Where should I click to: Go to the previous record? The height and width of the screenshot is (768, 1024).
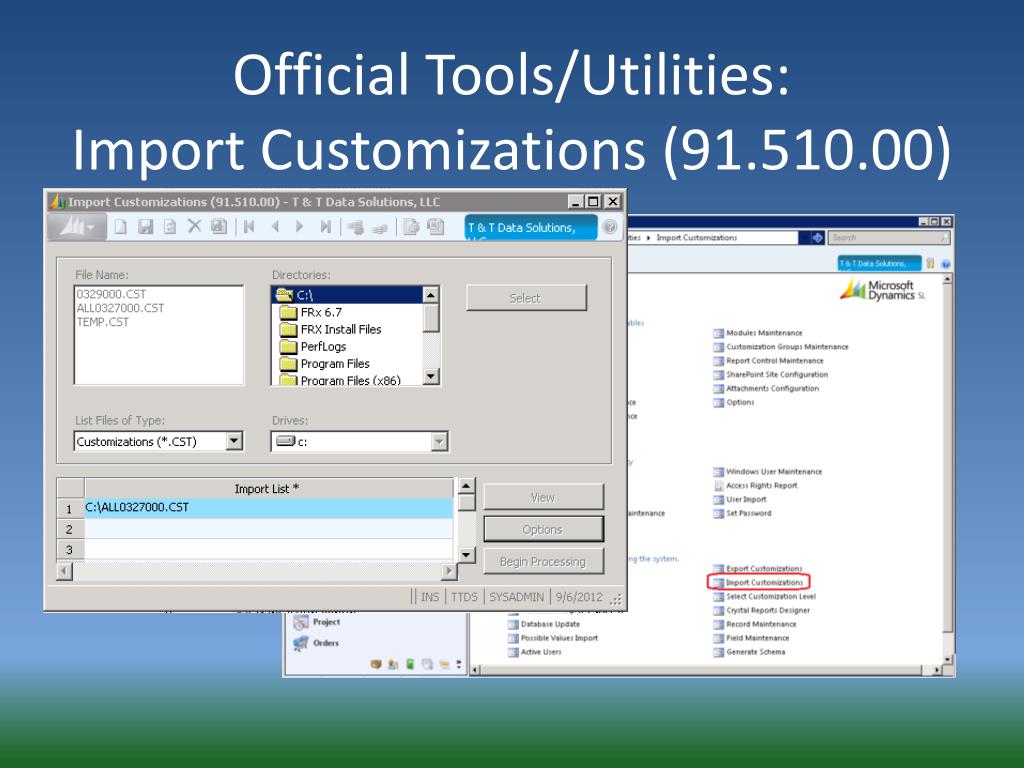[x=275, y=227]
